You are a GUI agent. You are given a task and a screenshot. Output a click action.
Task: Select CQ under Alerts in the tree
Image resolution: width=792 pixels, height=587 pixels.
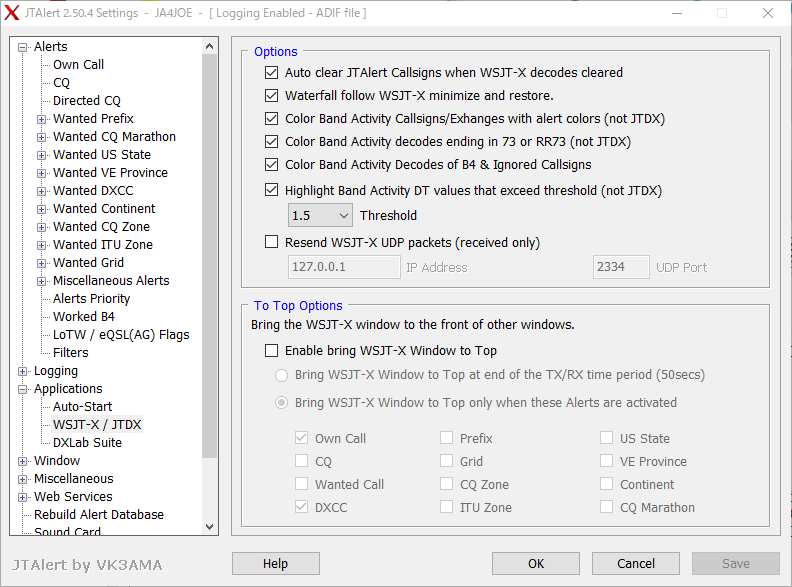click(x=61, y=83)
